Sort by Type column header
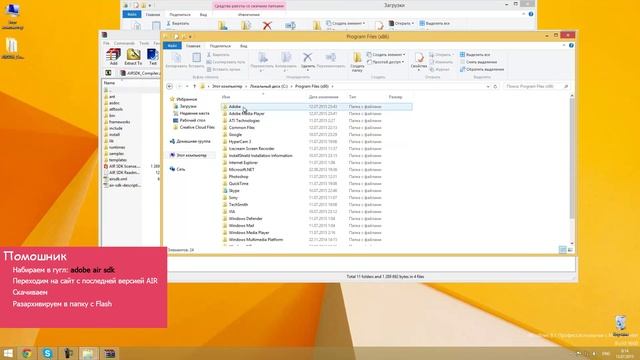640x360 pixels. coord(352,97)
